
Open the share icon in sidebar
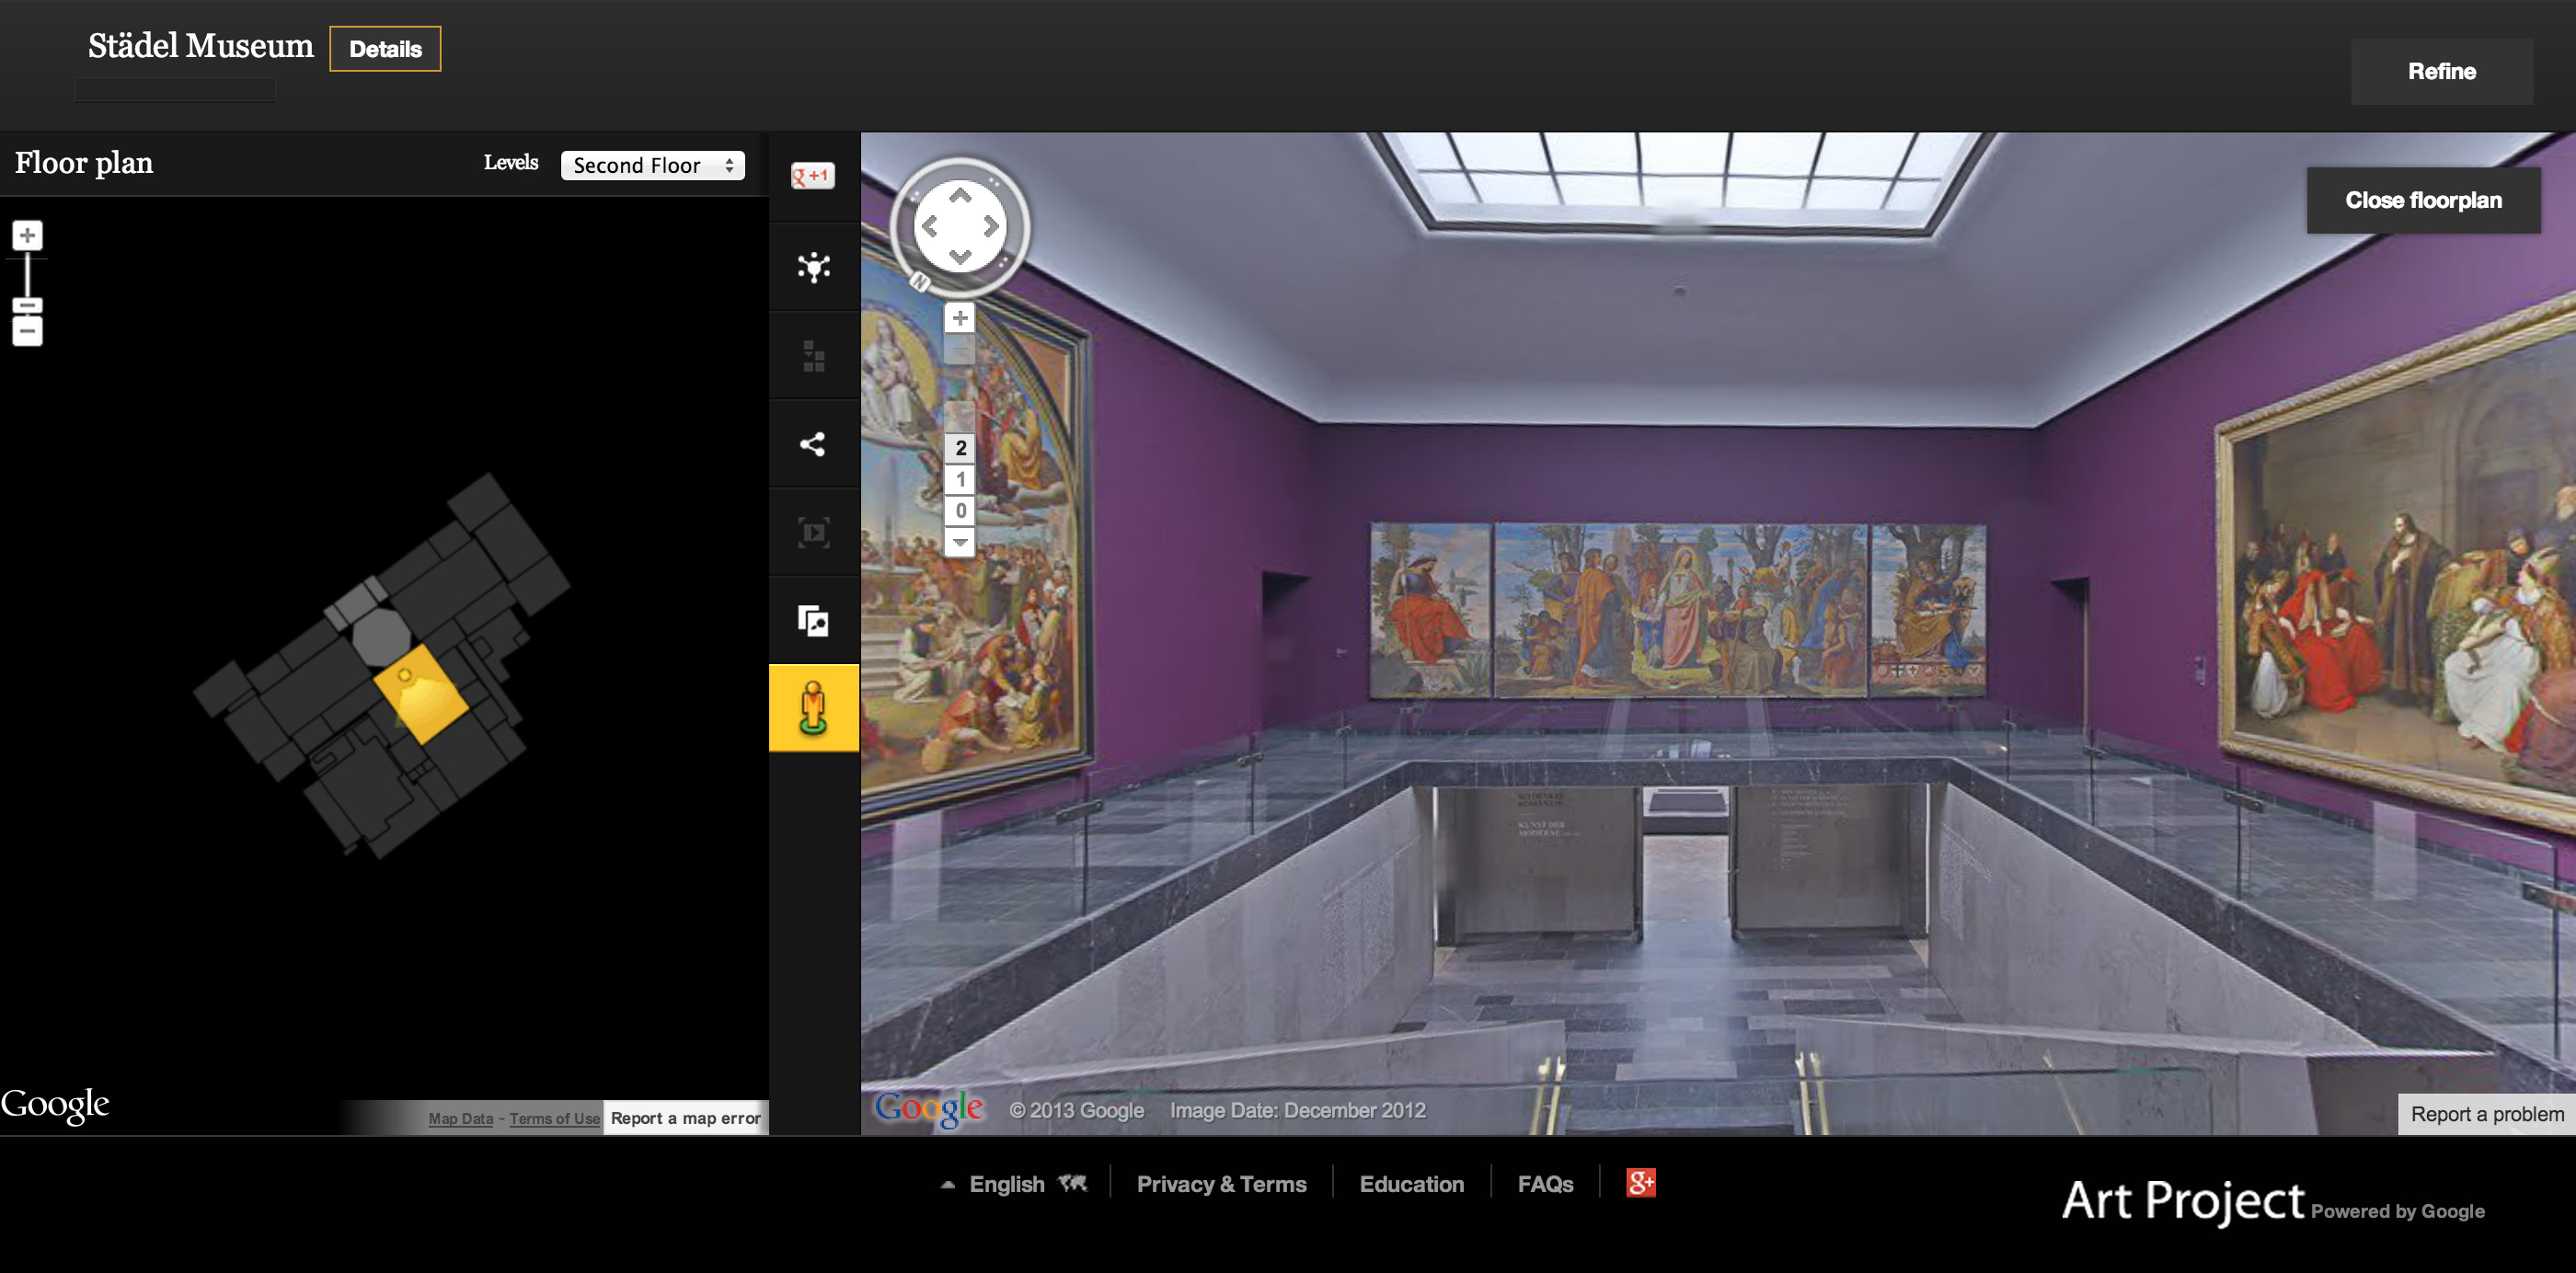pyautogui.click(x=812, y=444)
